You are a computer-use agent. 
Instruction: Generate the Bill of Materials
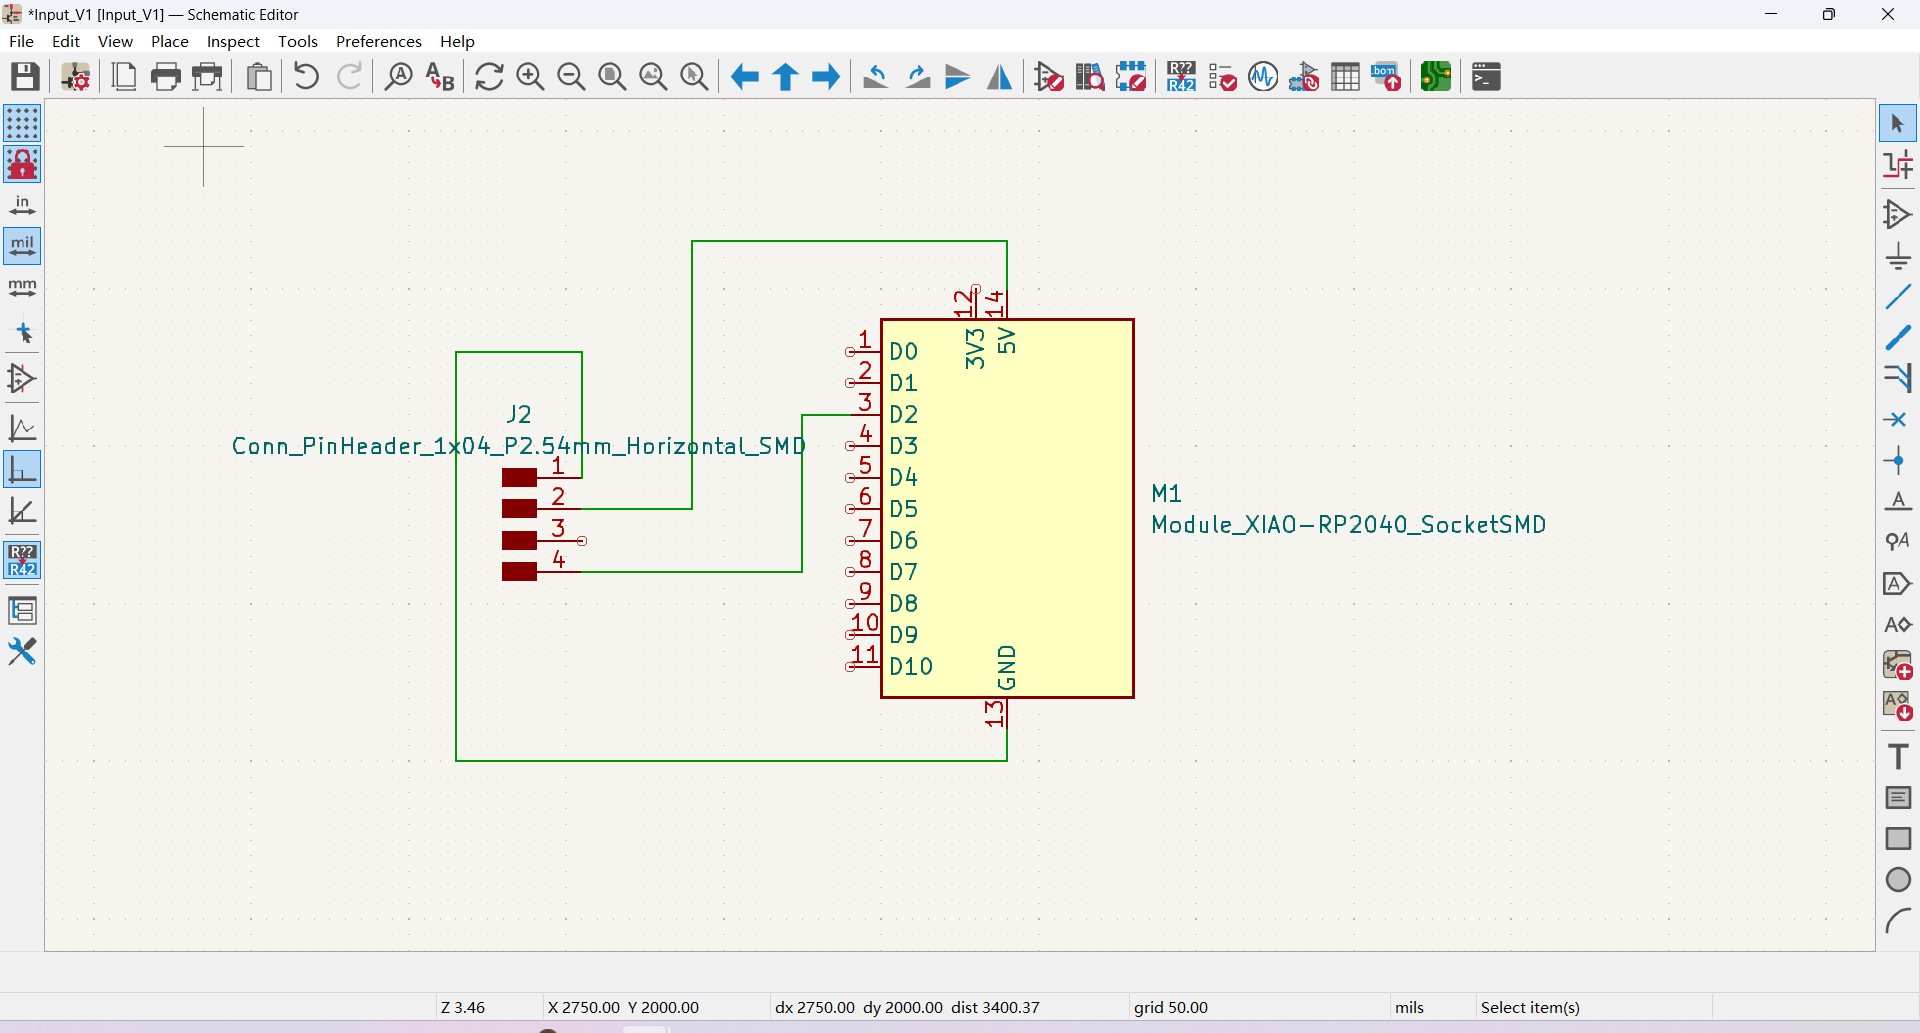(1386, 77)
